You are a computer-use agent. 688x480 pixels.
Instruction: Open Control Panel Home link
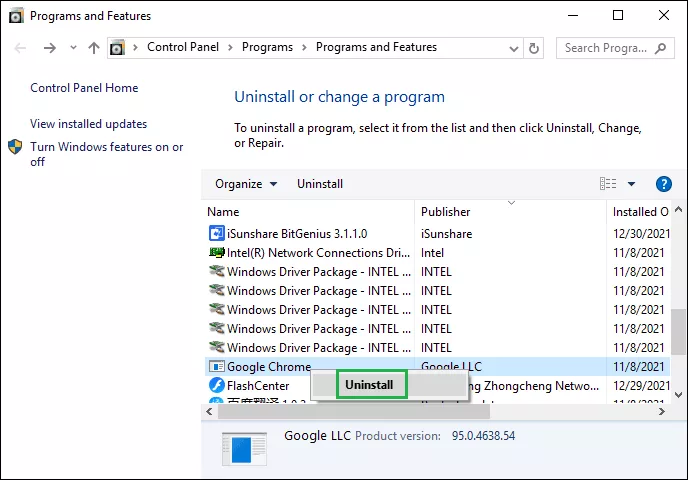point(84,88)
